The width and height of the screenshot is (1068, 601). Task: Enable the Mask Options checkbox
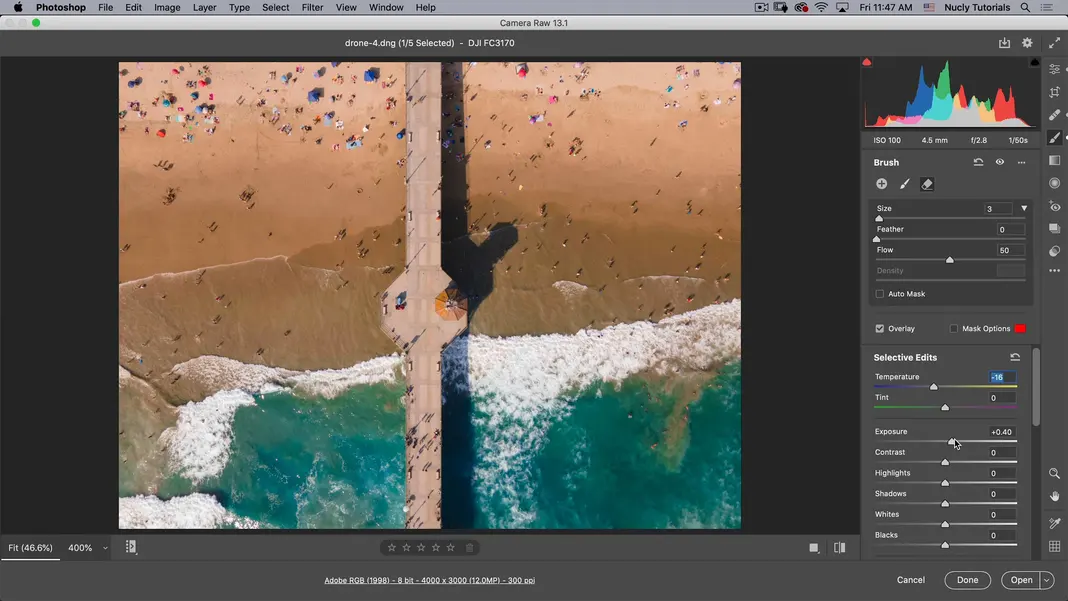click(x=954, y=328)
